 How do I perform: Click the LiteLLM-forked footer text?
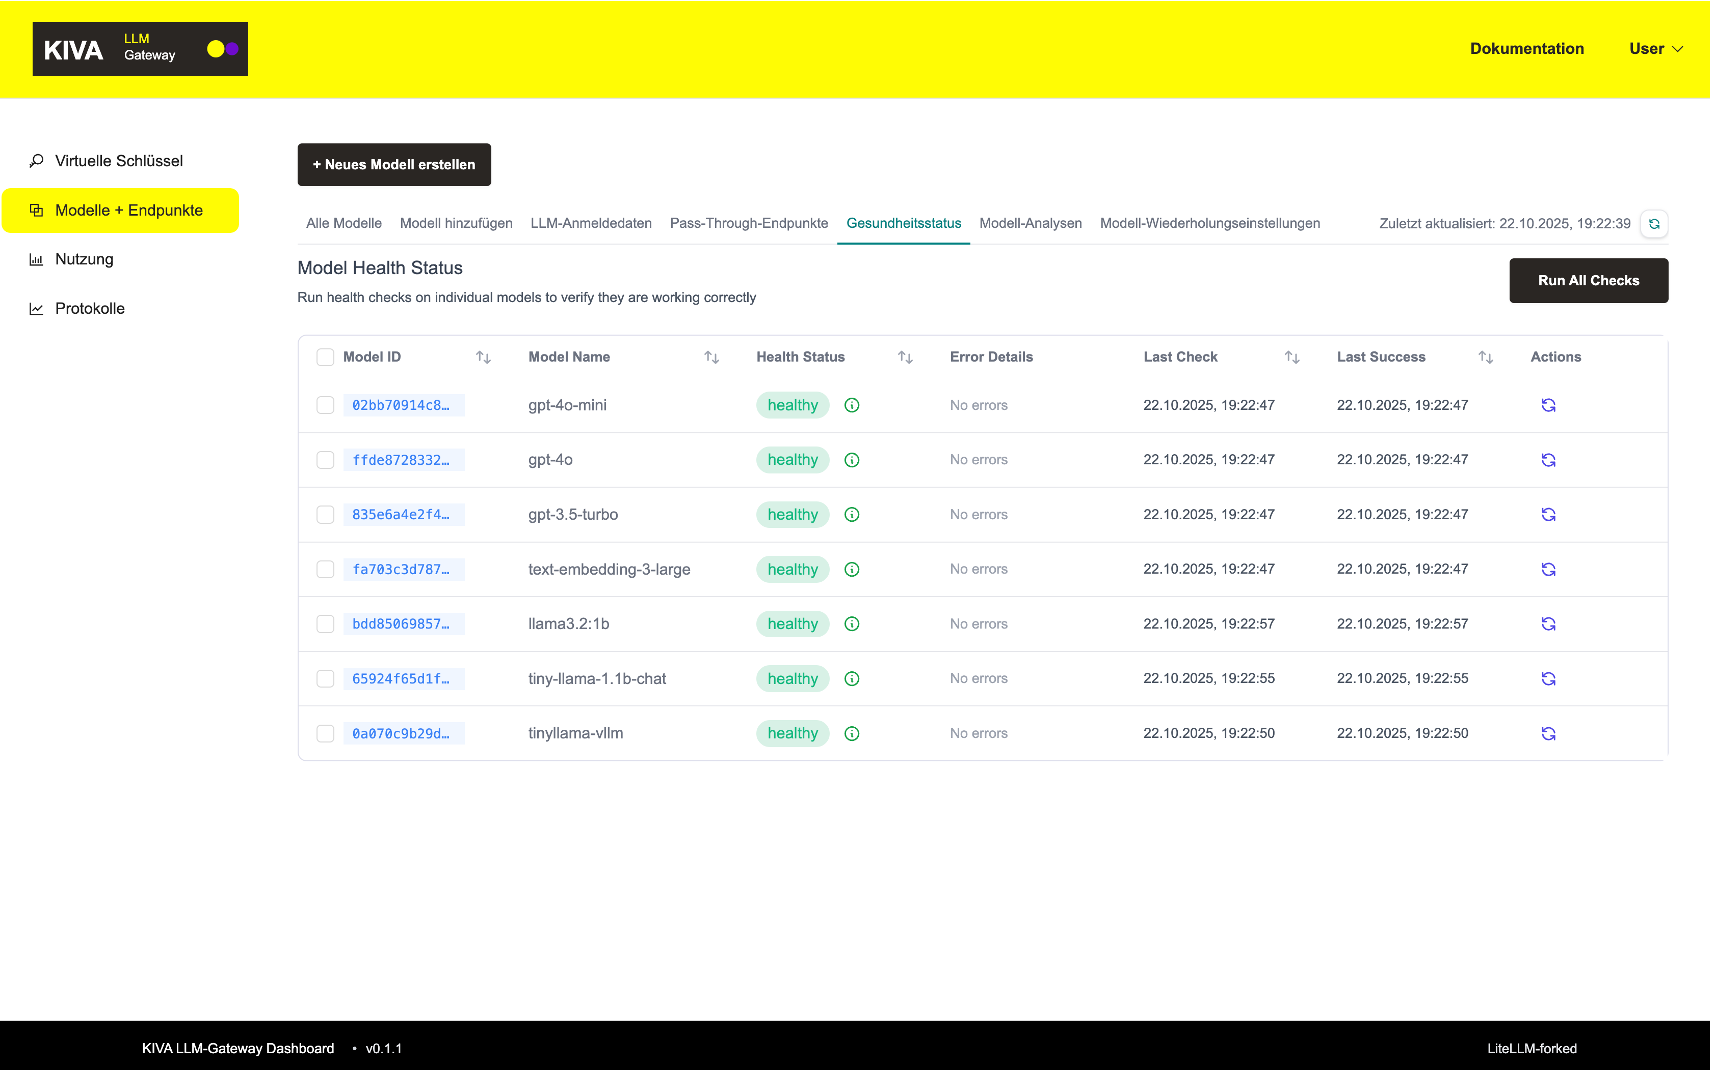point(1532,1048)
